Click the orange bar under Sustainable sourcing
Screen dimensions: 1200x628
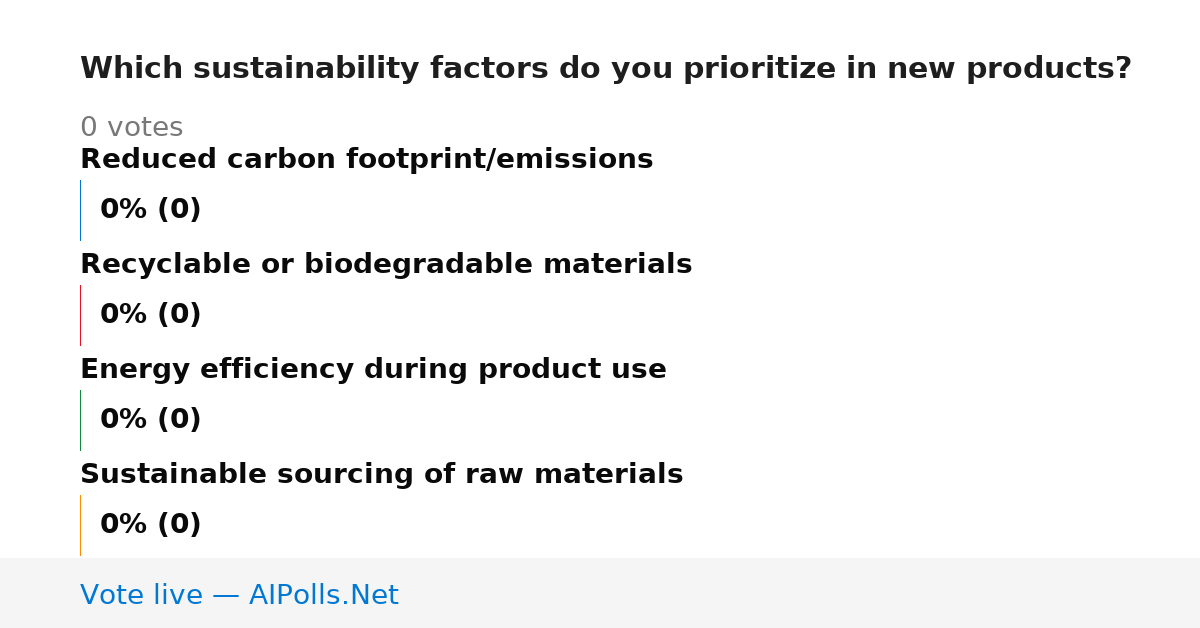coord(80,525)
